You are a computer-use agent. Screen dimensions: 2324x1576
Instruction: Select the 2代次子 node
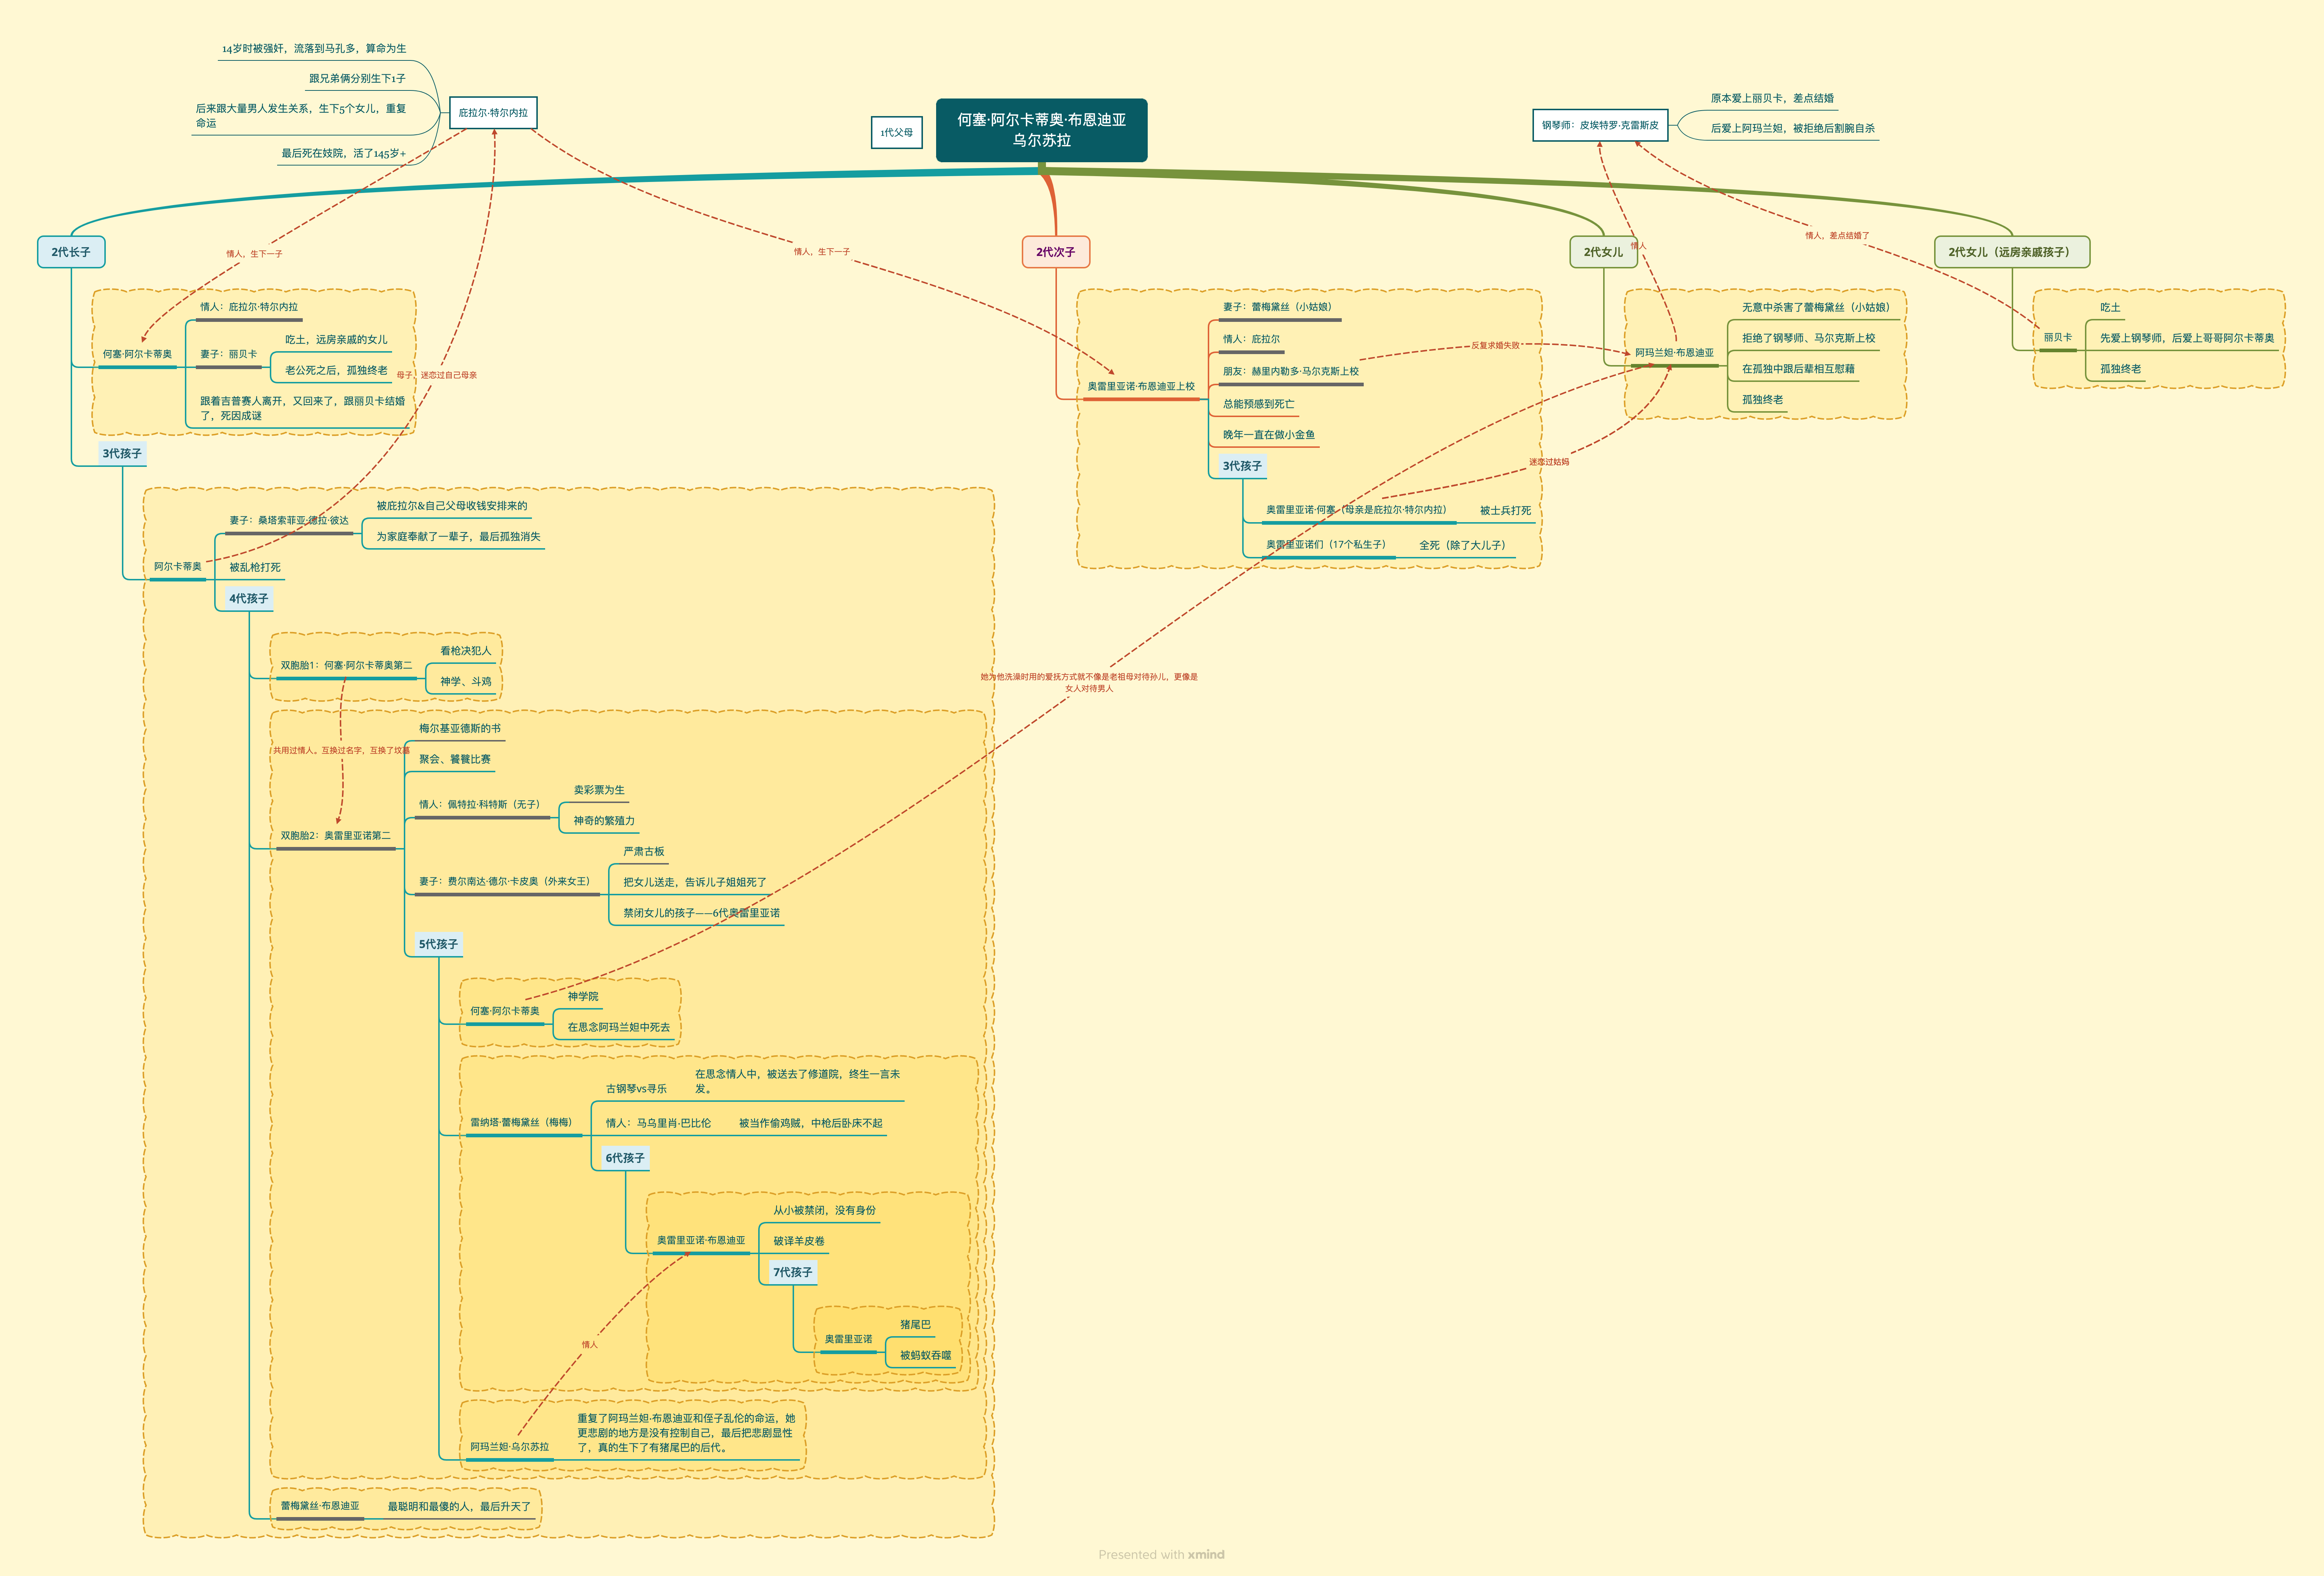(1055, 252)
